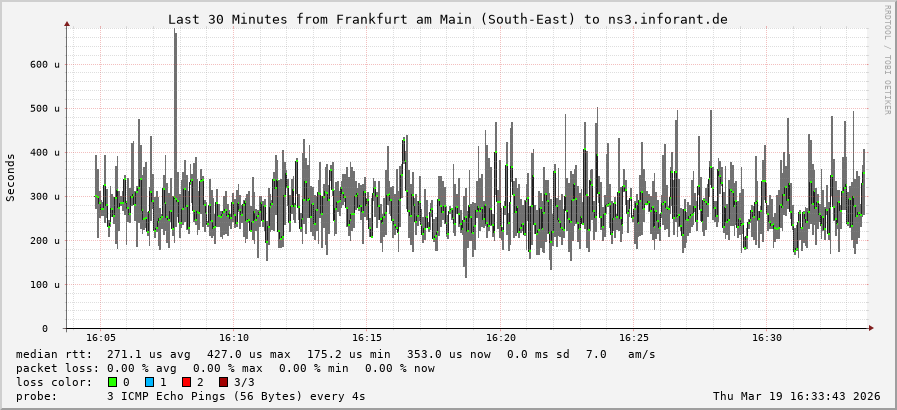This screenshot has width=897, height=410.
Task: Click the 'Seconds' y-axis label
Action: tap(11, 177)
